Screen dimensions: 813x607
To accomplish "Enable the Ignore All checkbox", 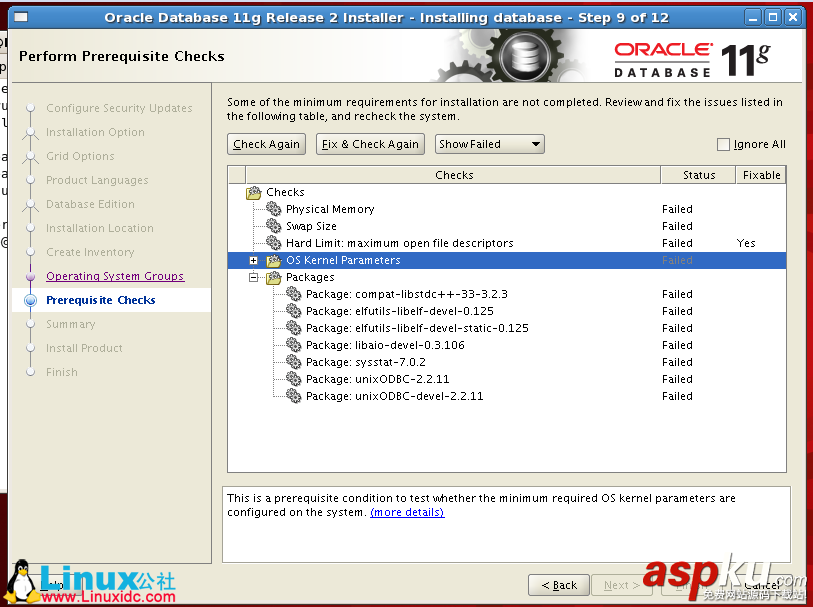I will tap(723, 144).
